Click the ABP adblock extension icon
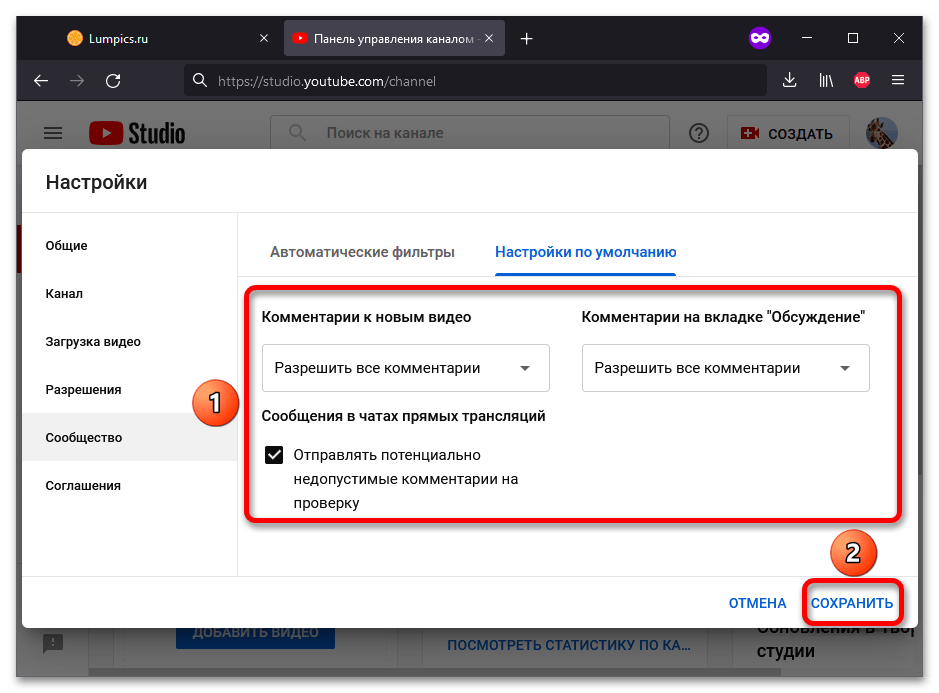Image resolution: width=939 pixels, height=693 pixels. (x=862, y=80)
